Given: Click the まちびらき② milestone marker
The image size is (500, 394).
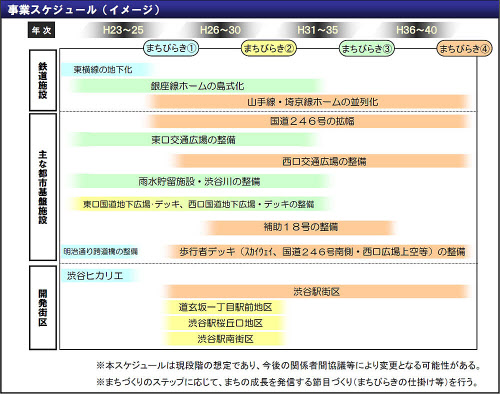Looking at the screenshot, I should [x=269, y=49].
